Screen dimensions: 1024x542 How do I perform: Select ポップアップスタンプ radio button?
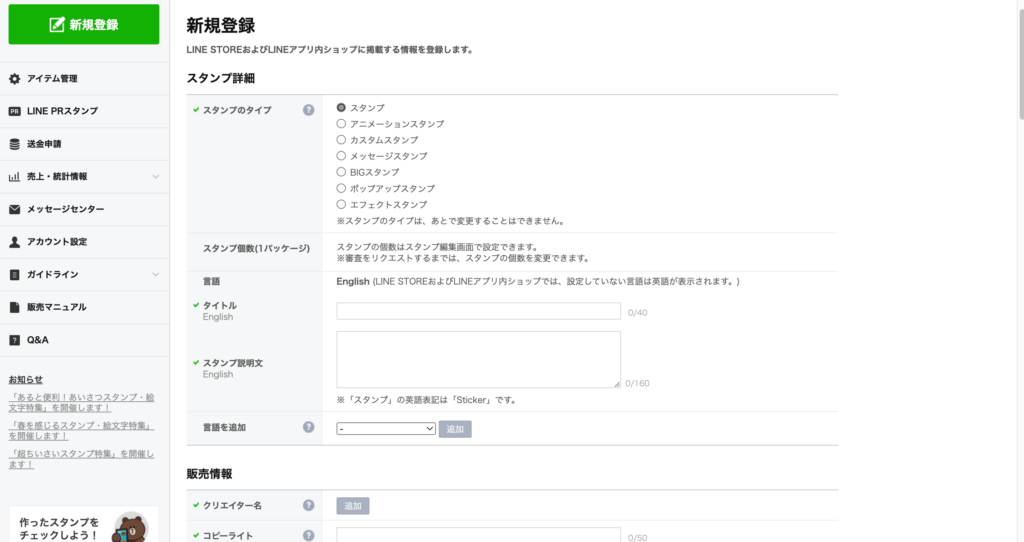(x=341, y=188)
